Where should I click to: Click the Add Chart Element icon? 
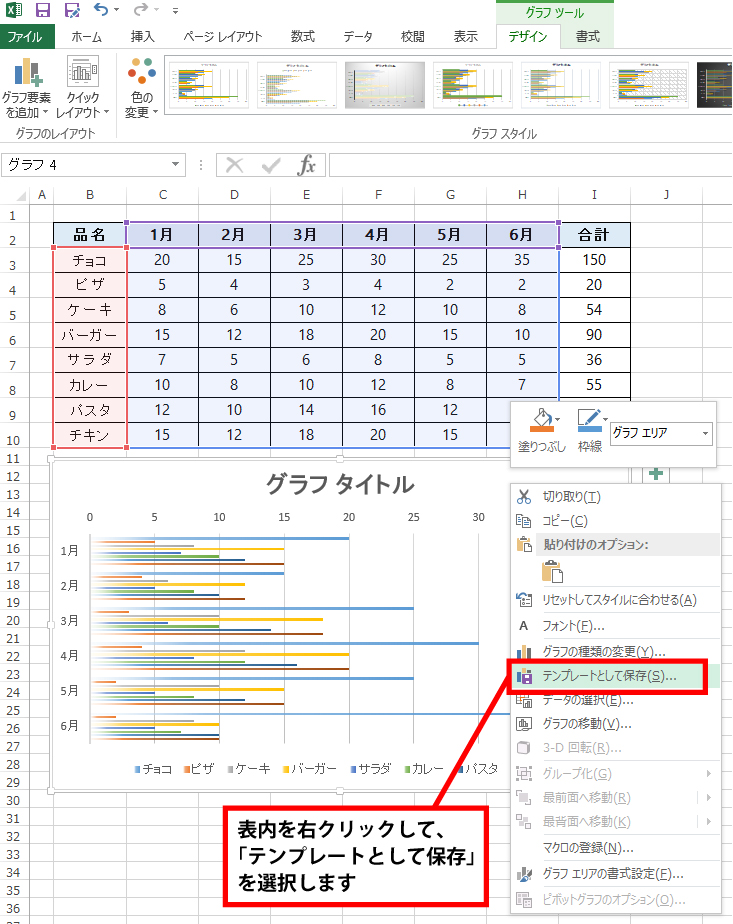point(27,75)
